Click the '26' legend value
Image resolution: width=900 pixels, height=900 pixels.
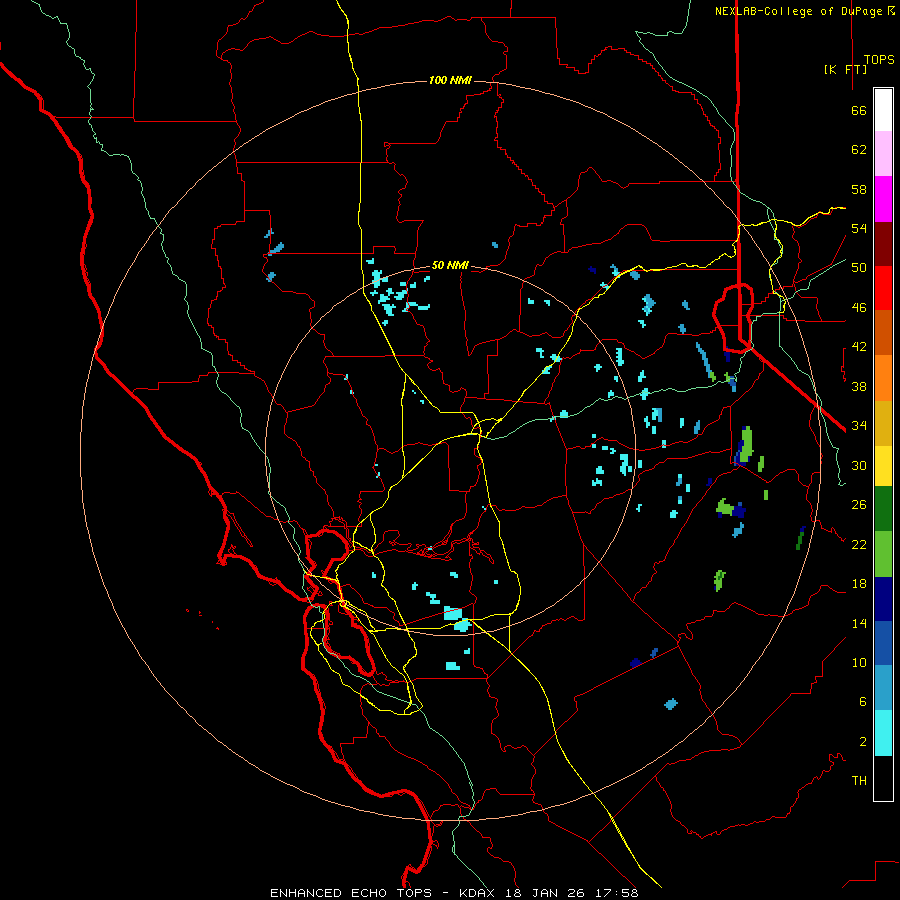[x=859, y=505]
